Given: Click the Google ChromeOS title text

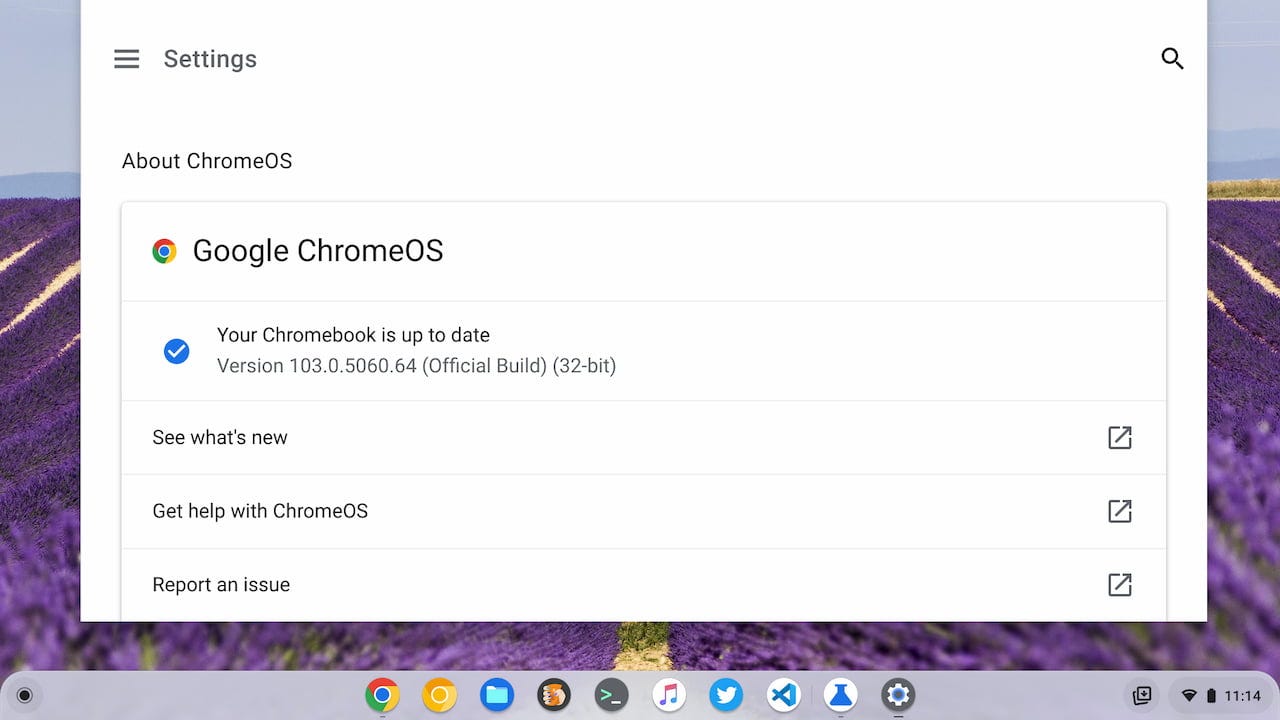Looking at the screenshot, I should (318, 251).
